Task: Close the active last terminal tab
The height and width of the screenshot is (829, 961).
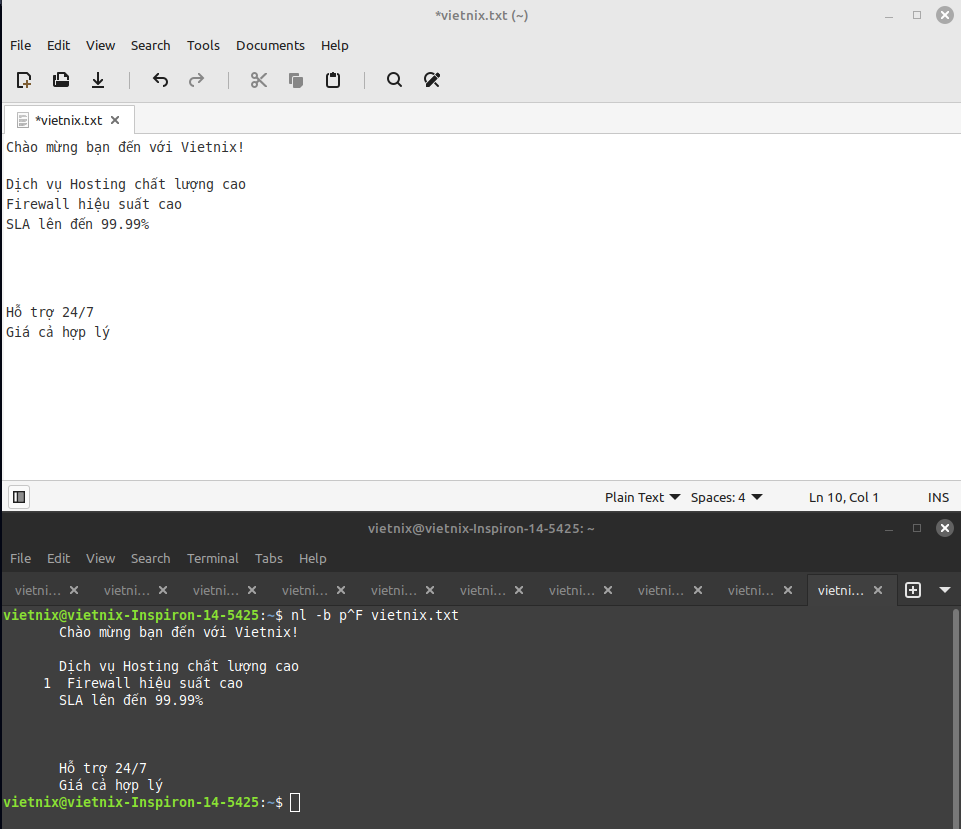Action: [x=878, y=590]
